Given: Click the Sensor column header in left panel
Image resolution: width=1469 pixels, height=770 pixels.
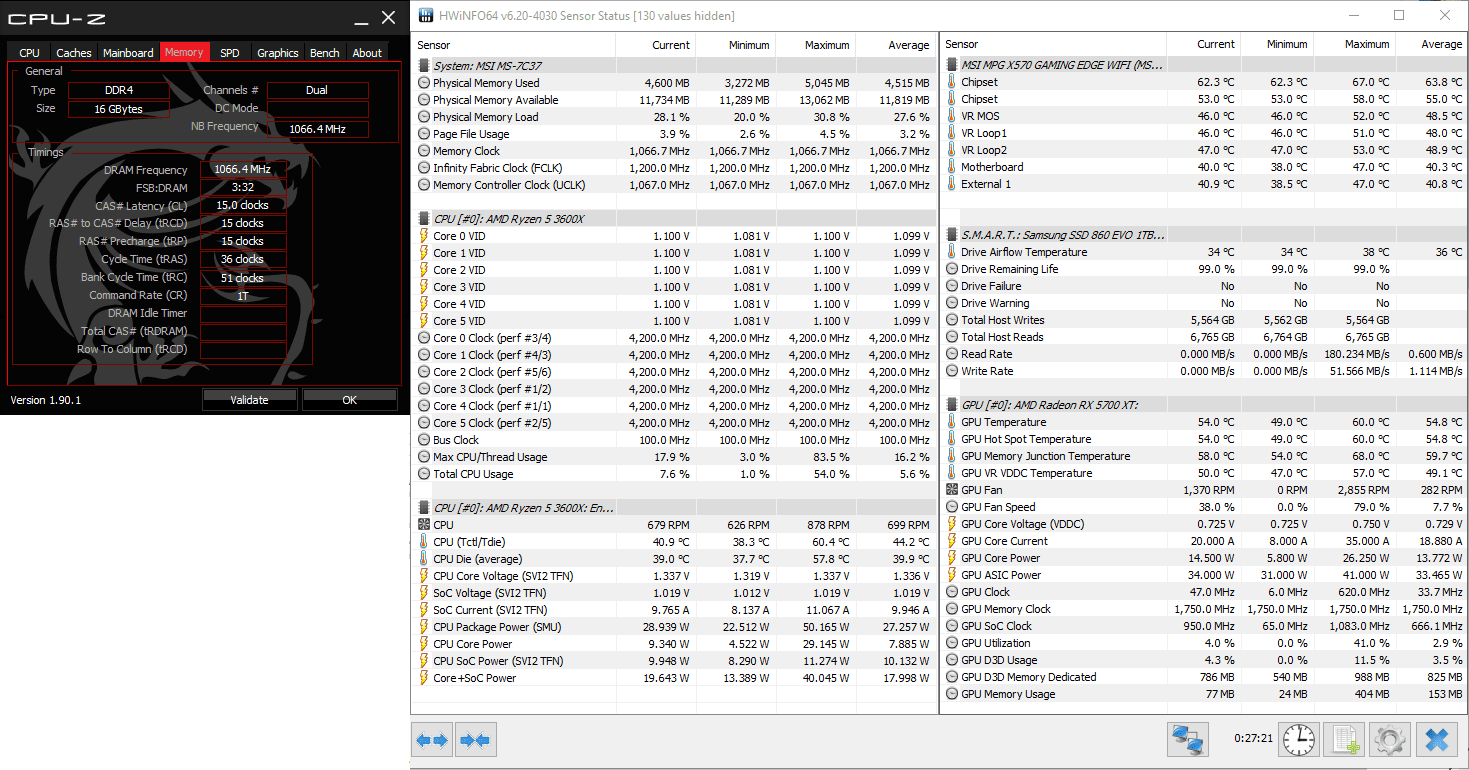Looking at the screenshot, I should pos(514,45).
